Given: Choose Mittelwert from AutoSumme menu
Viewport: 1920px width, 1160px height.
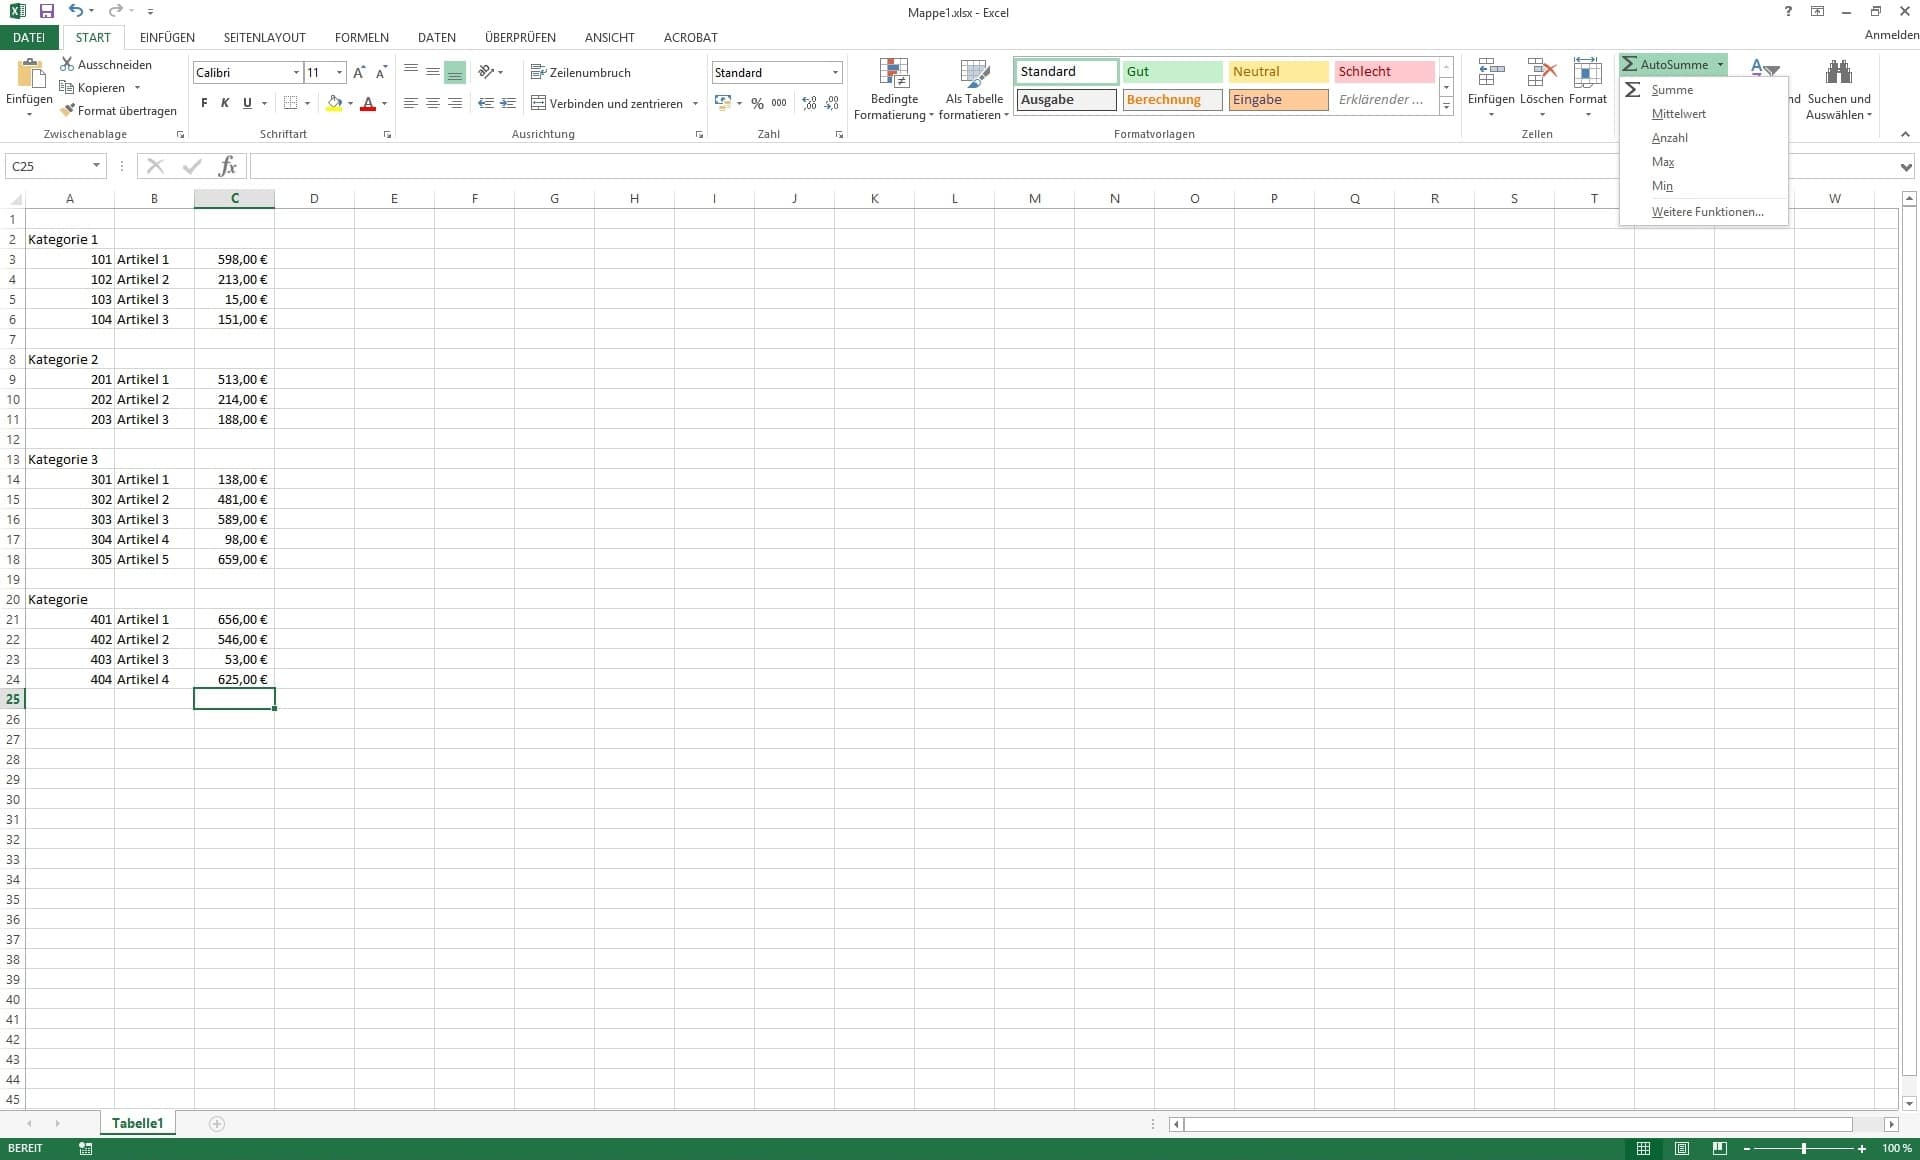Looking at the screenshot, I should (x=1678, y=114).
